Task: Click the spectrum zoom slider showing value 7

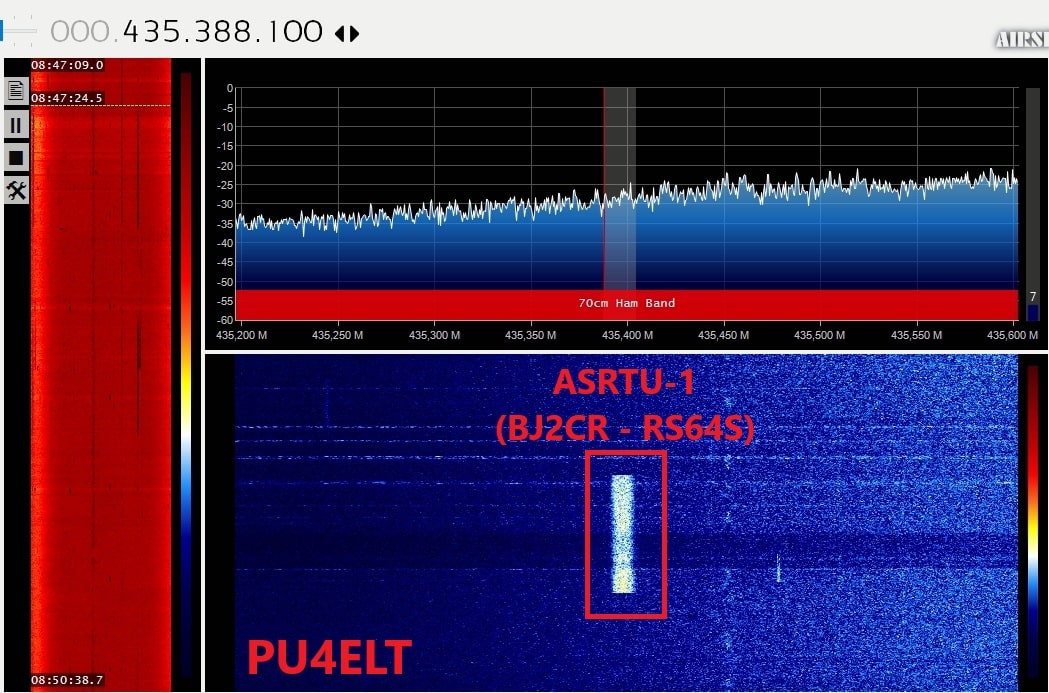Action: click(x=1032, y=204)
